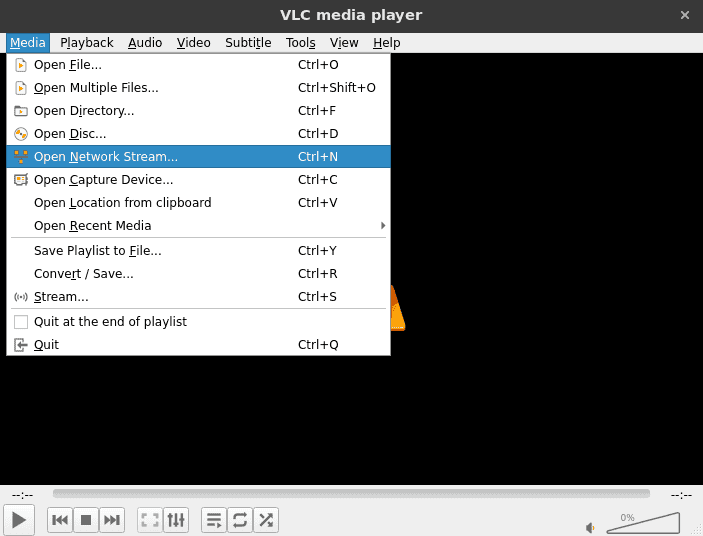
Task: Adjust the volume triangle slider
Action: click(x=643, y=523)
